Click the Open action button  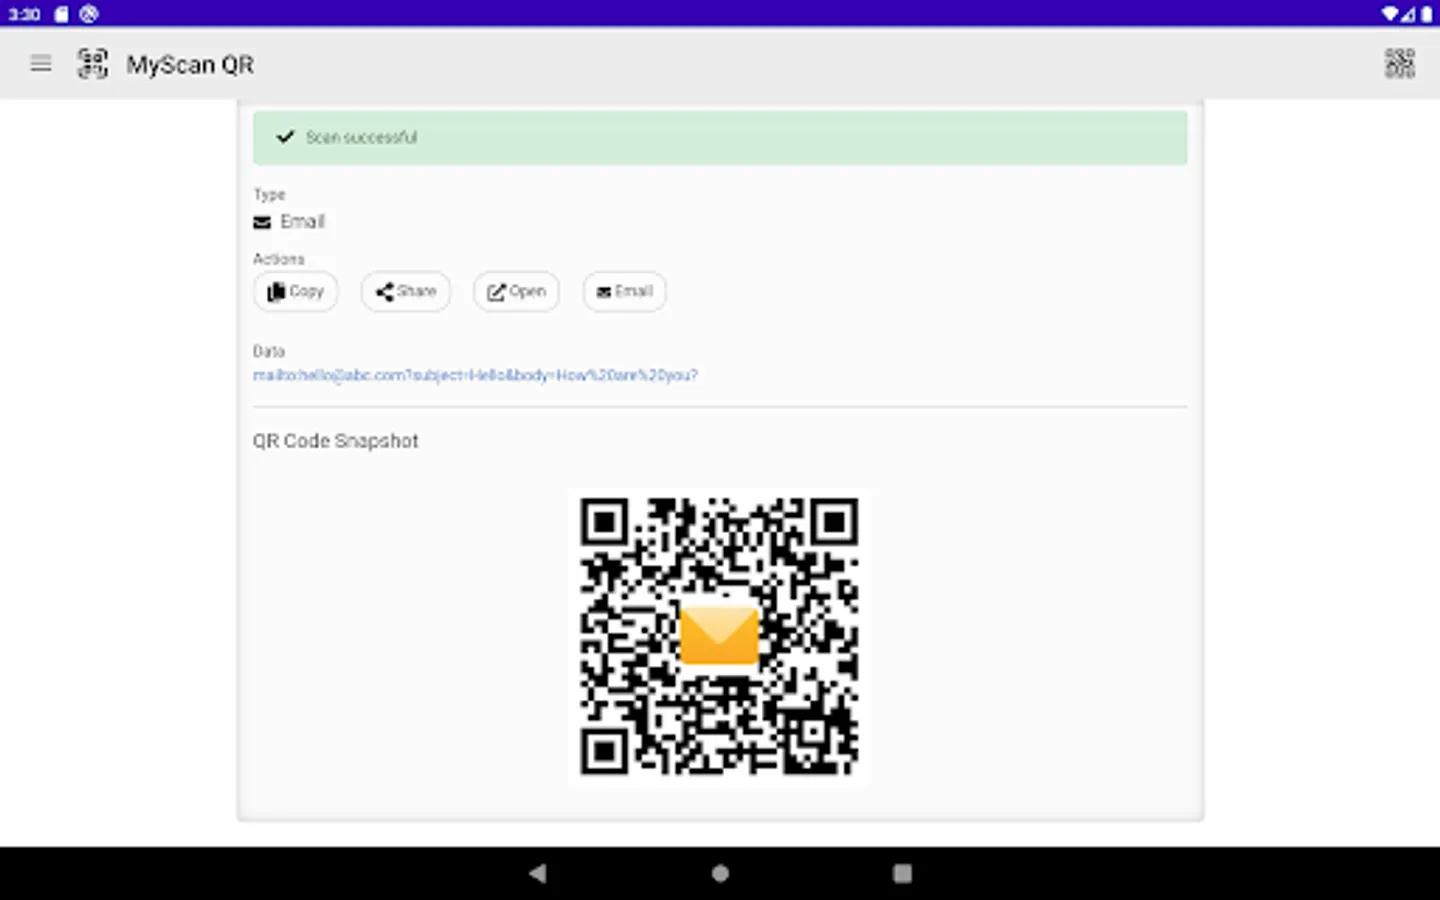pos(517,291)
